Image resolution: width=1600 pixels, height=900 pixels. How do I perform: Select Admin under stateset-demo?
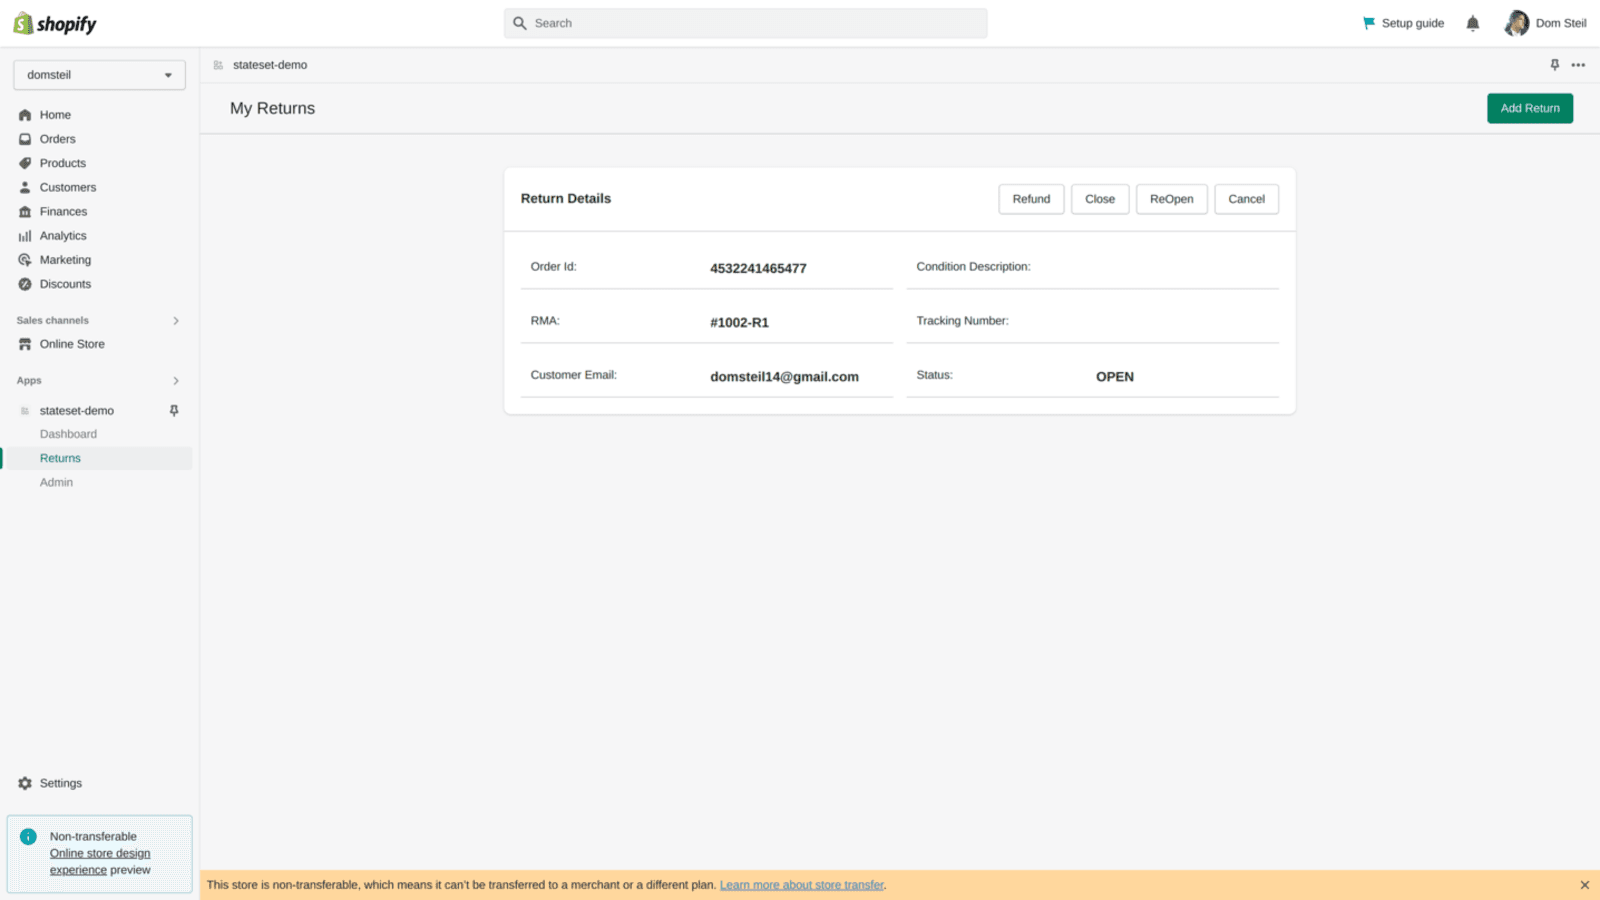[56, 482]
